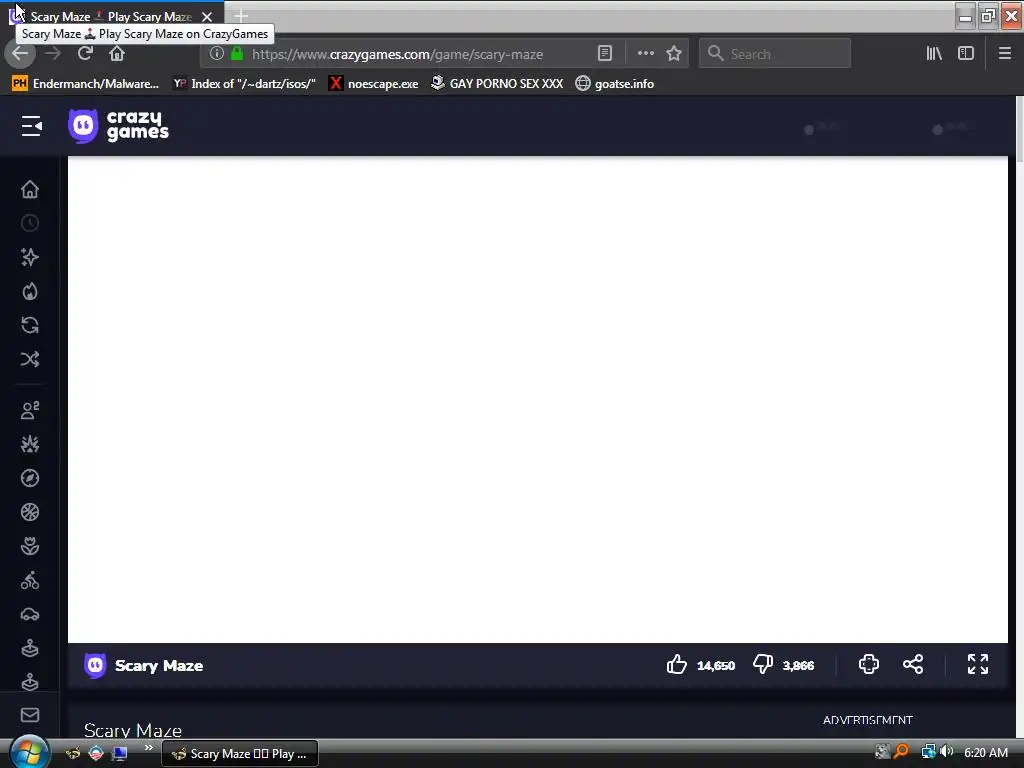Viewport: 1024px width, 768px height.
Task: Open the goatse.info bookmark
Action: click(x=615, y=84)
